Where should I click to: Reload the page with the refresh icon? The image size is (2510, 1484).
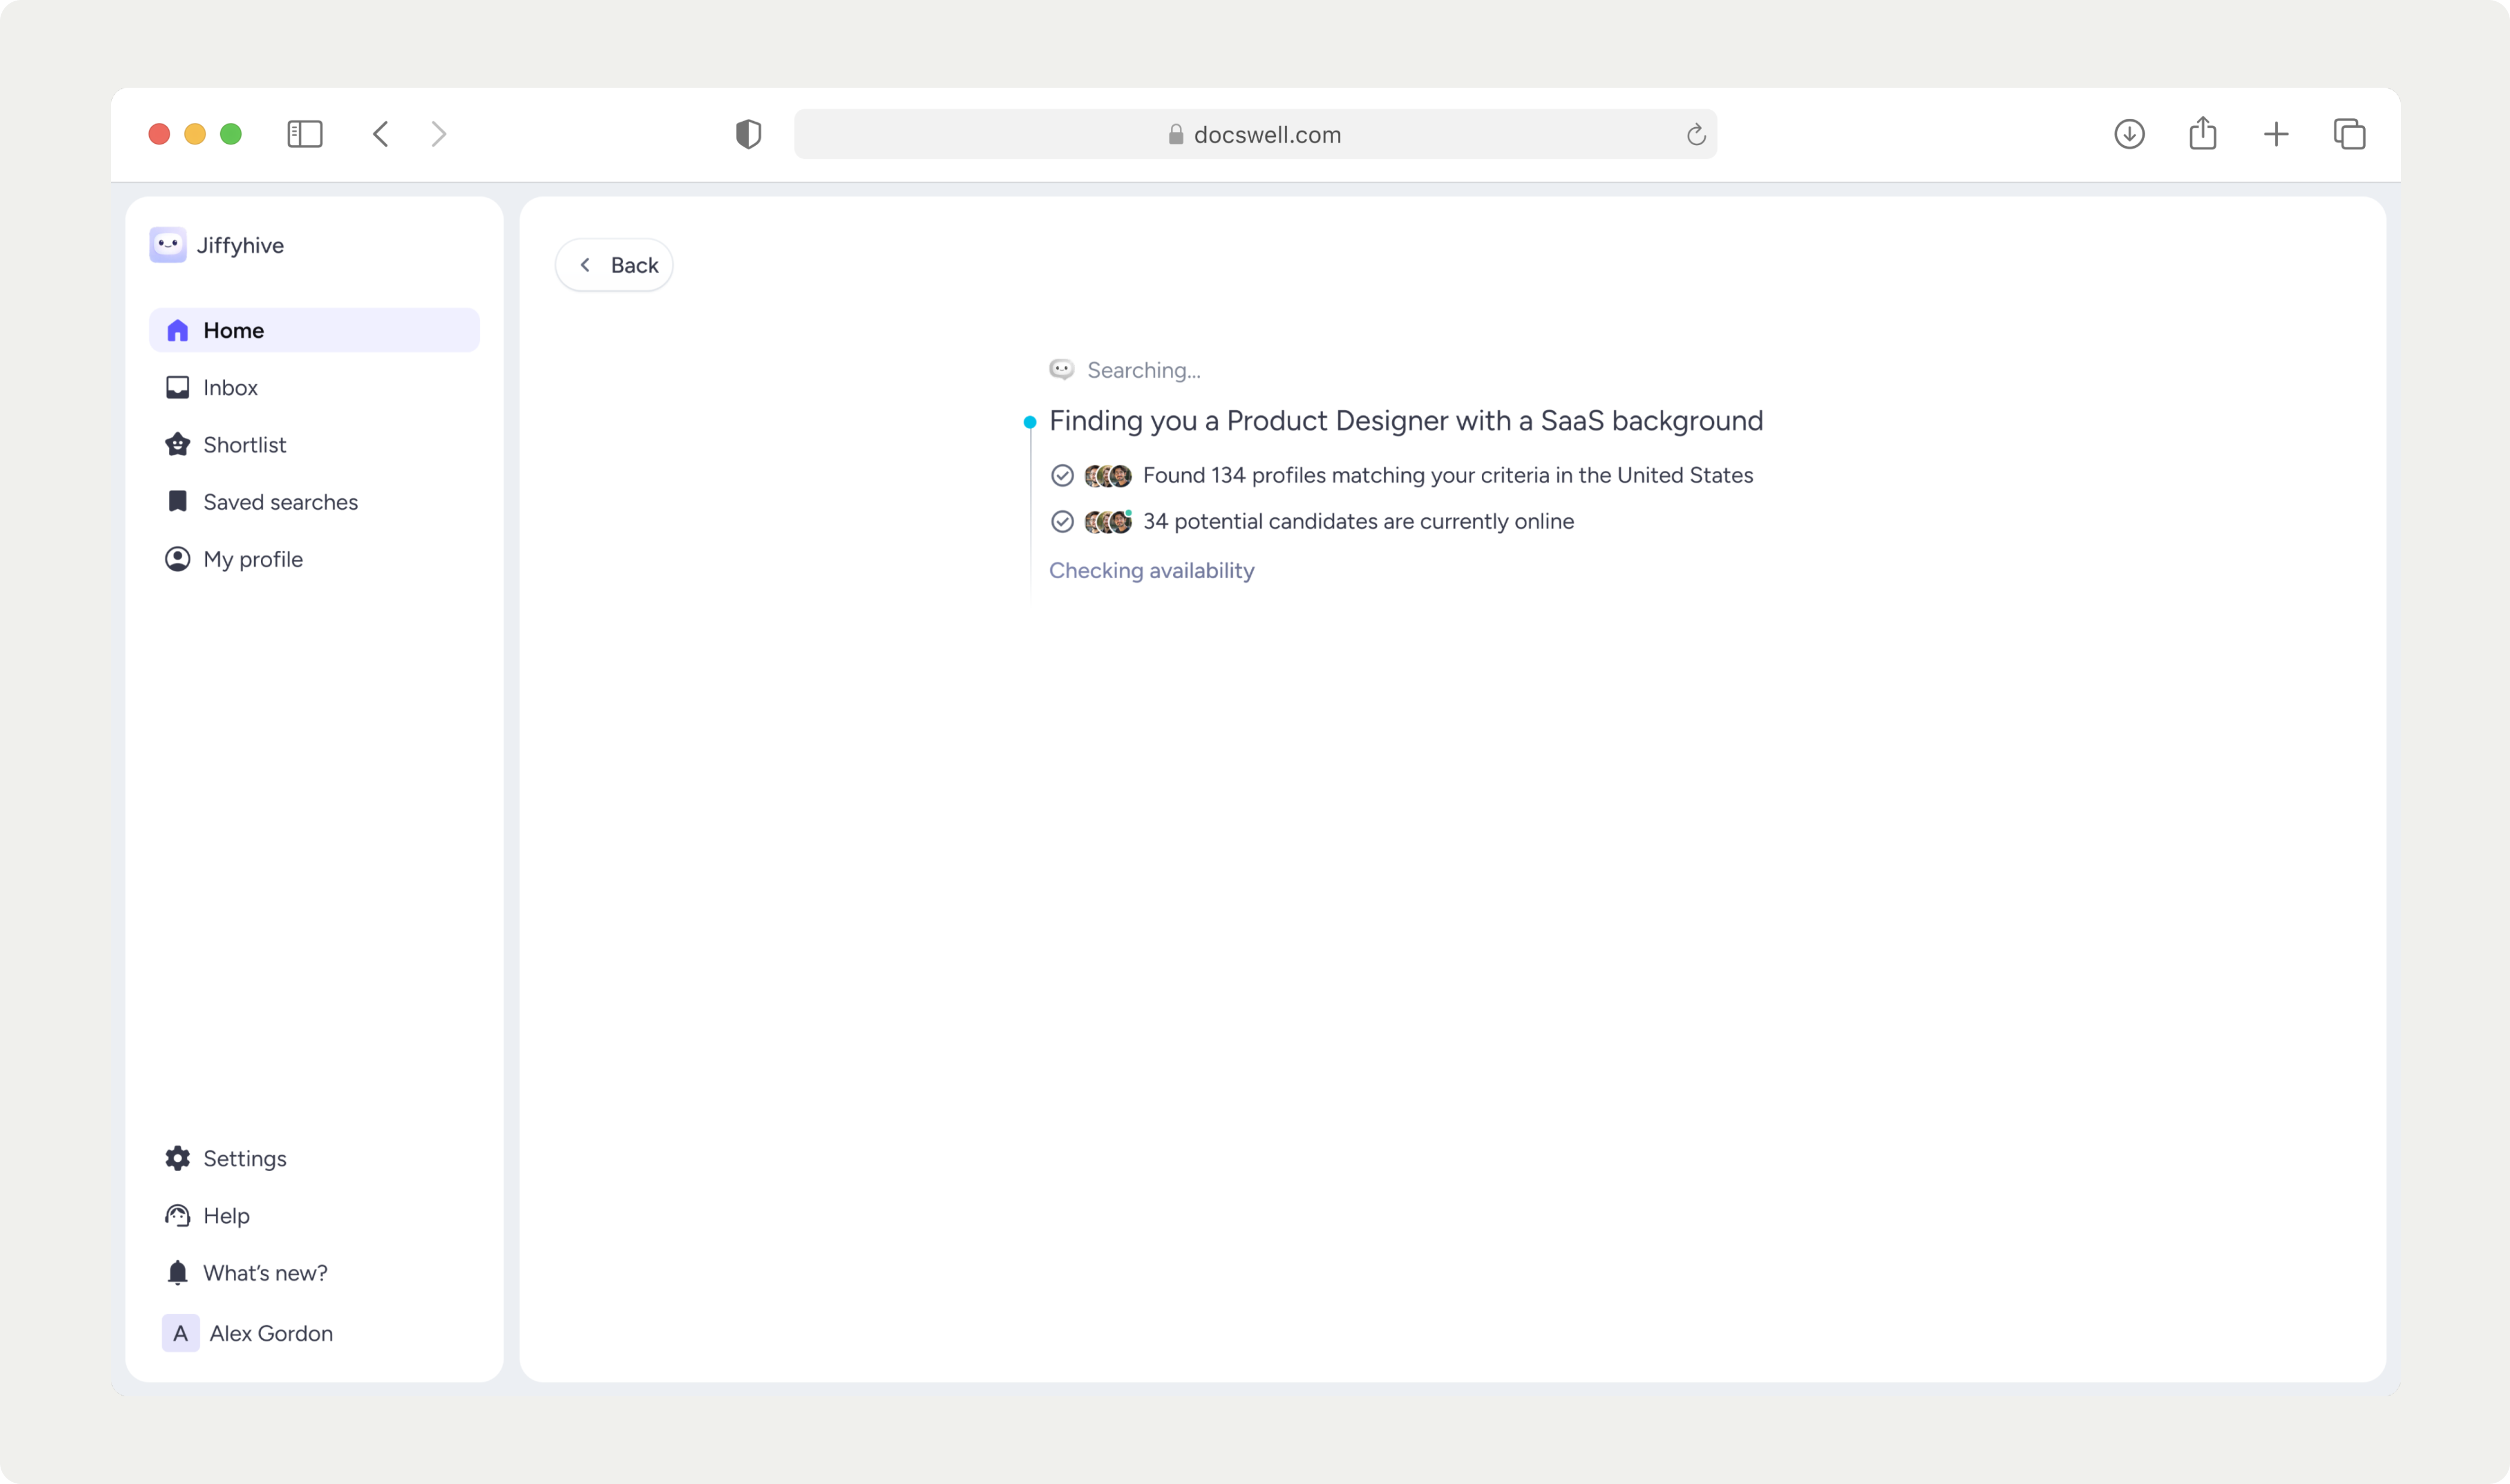(x=1696, y=134)
